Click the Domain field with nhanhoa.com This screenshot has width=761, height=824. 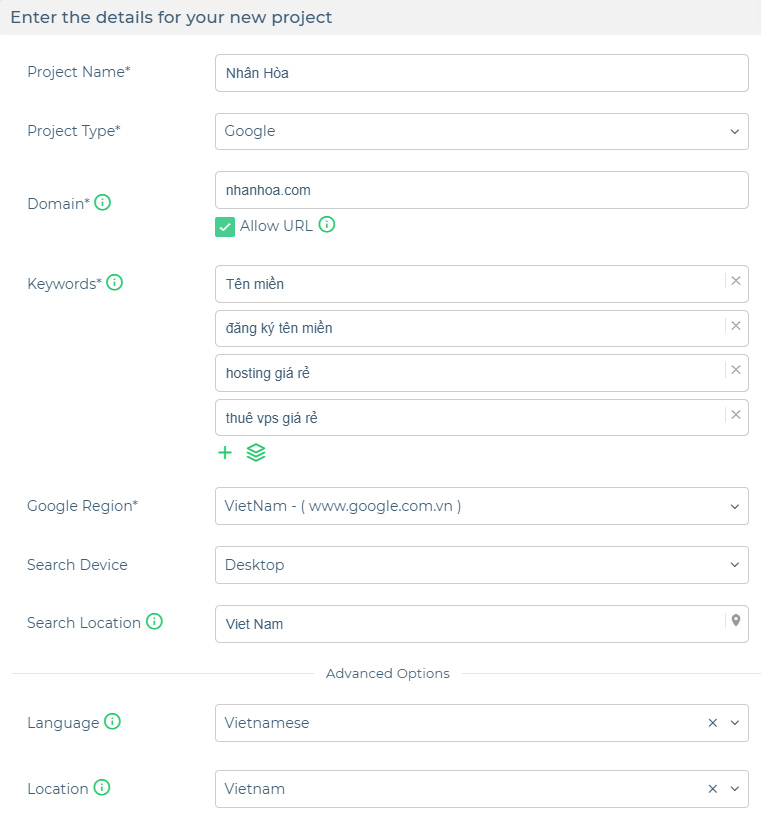tap(481, 190)
